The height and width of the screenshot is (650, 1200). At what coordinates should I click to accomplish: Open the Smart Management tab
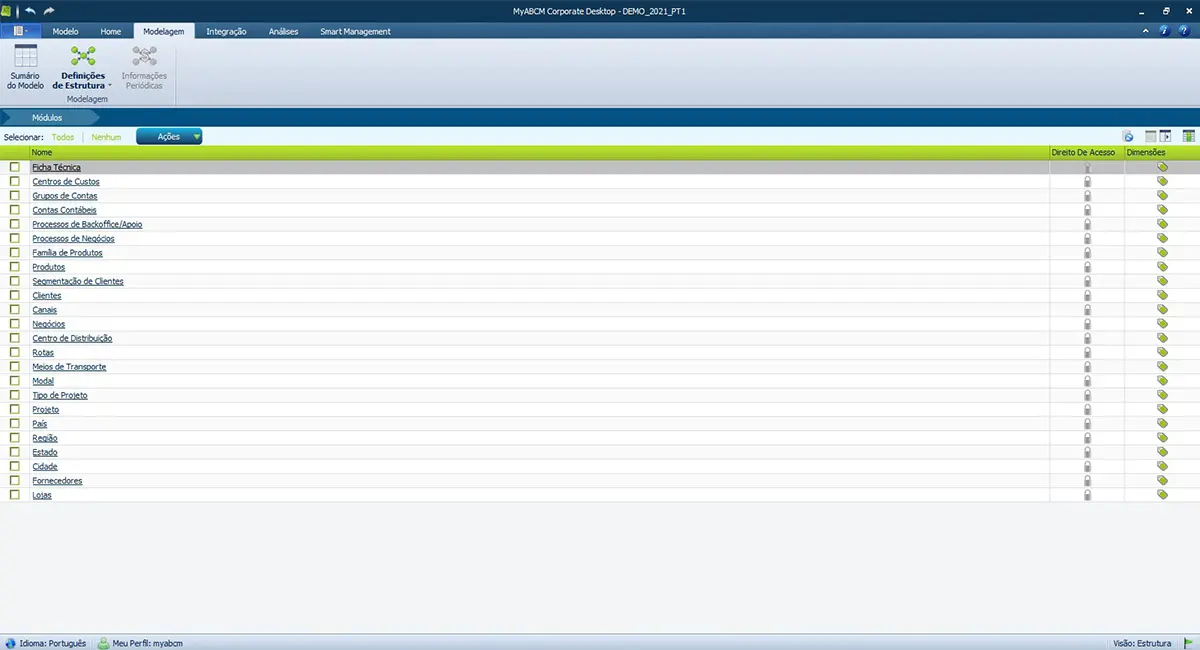355,31
